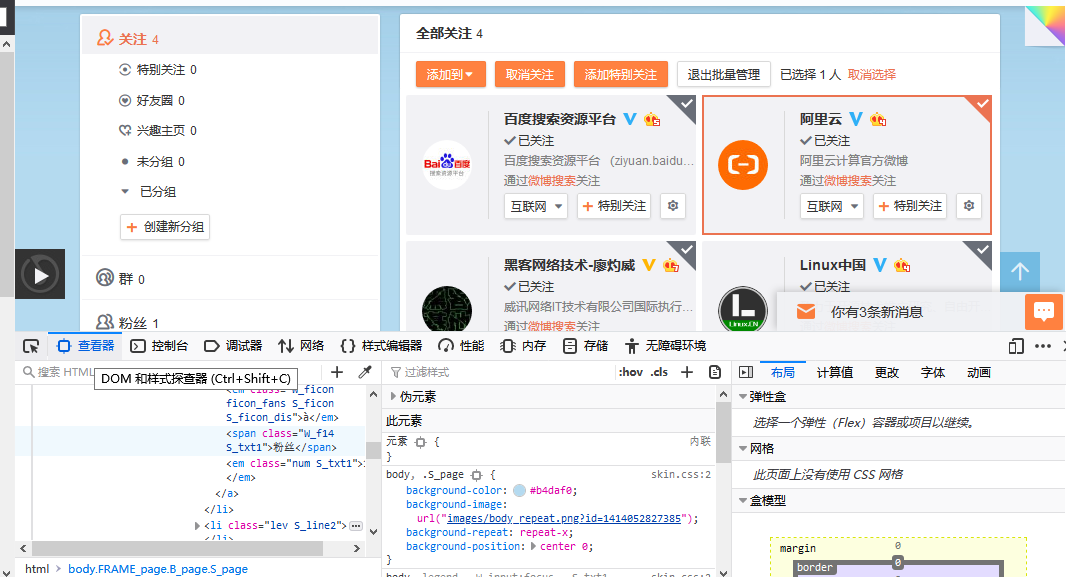
Task: Click the 阿里云 orange avatar
Action: [x=743, y=165]
